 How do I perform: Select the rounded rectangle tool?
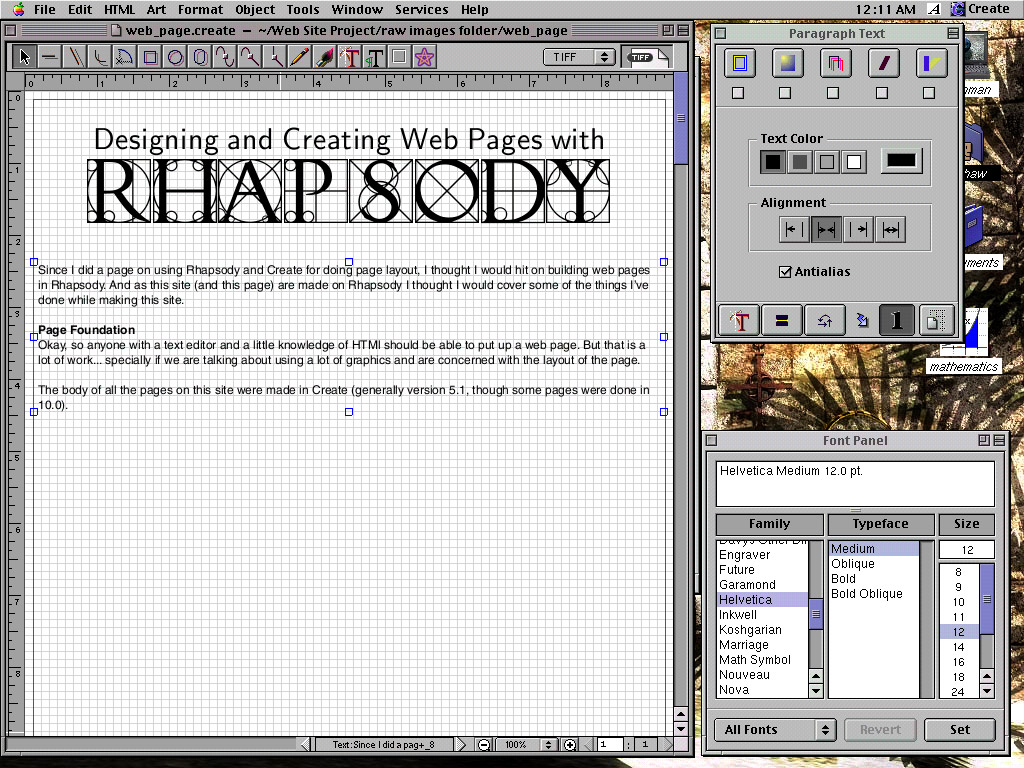(x=200, y=57)
